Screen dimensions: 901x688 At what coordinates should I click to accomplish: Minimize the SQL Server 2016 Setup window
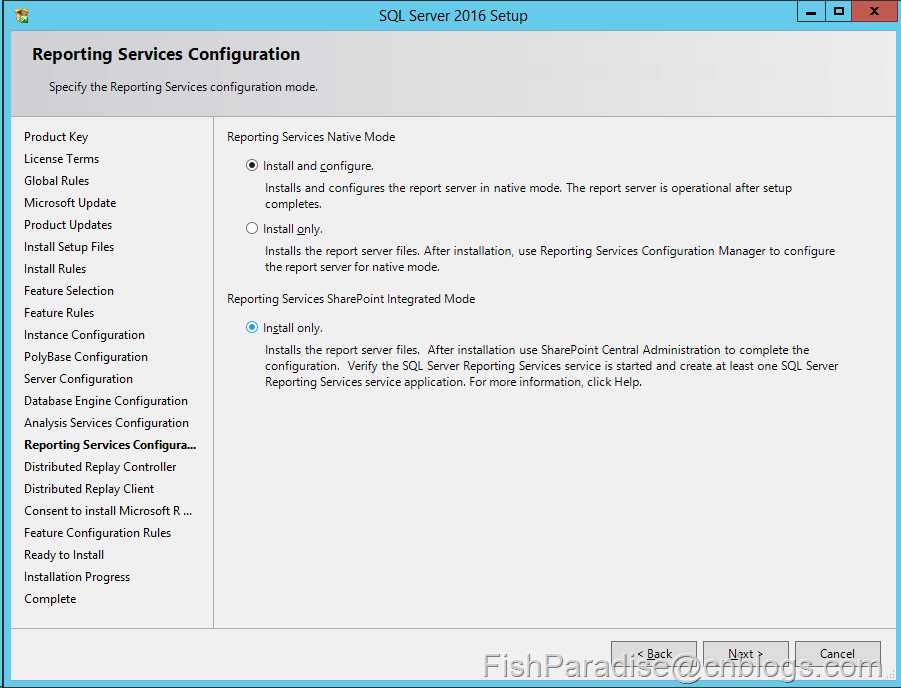[811, 11]
